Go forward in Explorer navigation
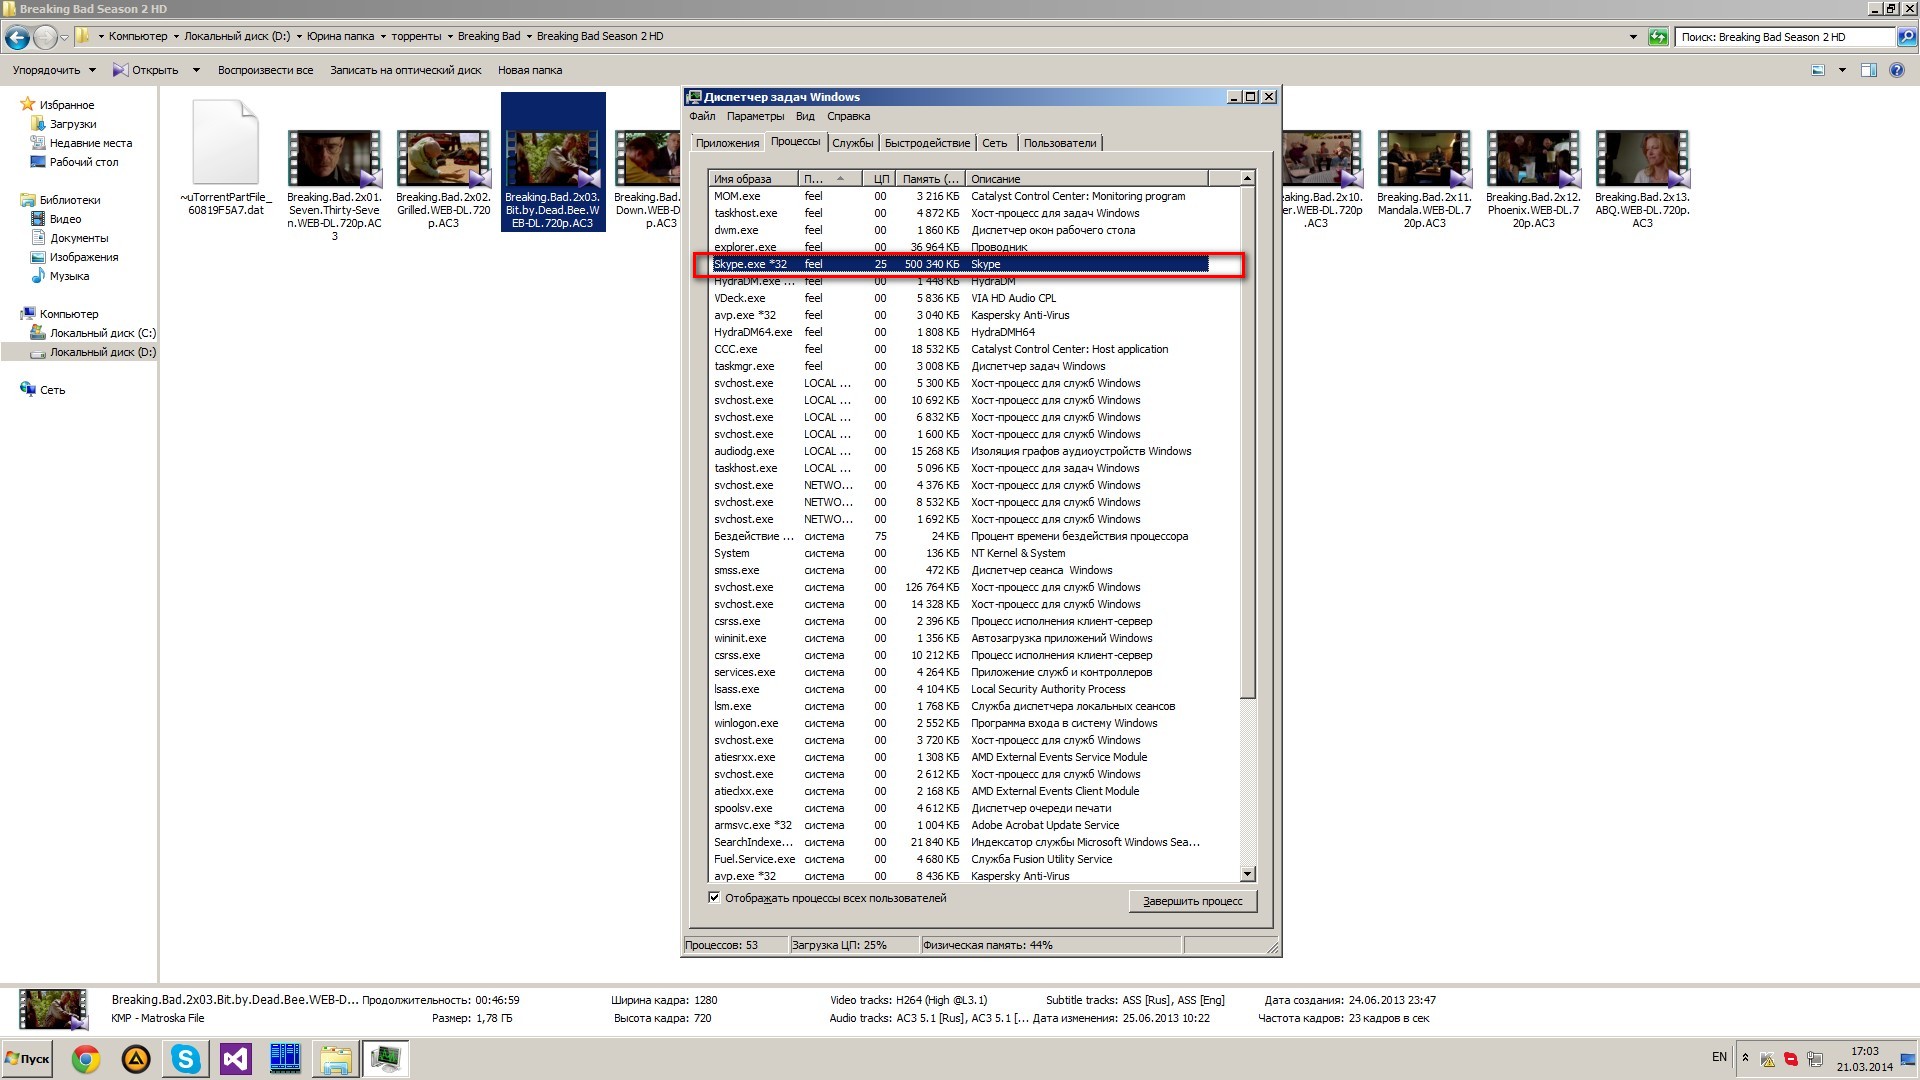Viewport: 1920px width, 1080px height. click(x=45, y=37)
